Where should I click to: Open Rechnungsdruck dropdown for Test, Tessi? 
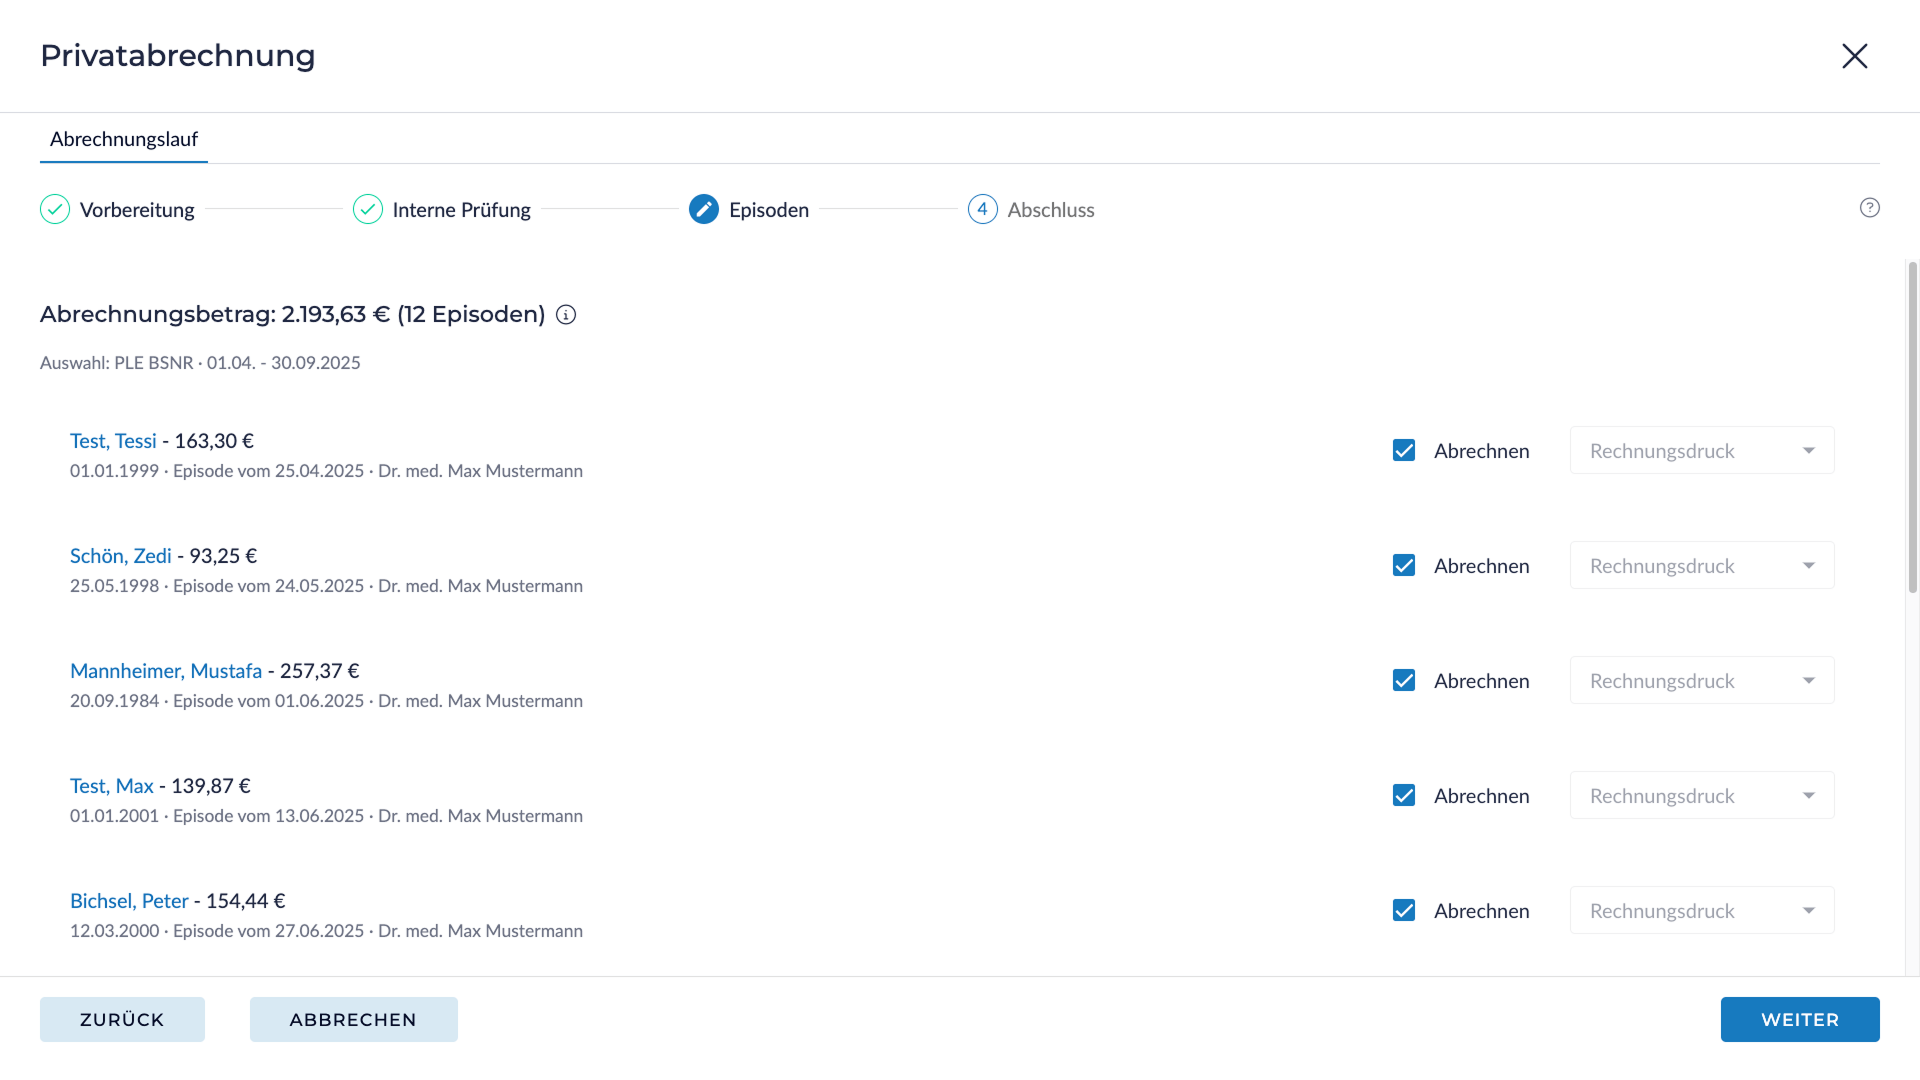1701,450
